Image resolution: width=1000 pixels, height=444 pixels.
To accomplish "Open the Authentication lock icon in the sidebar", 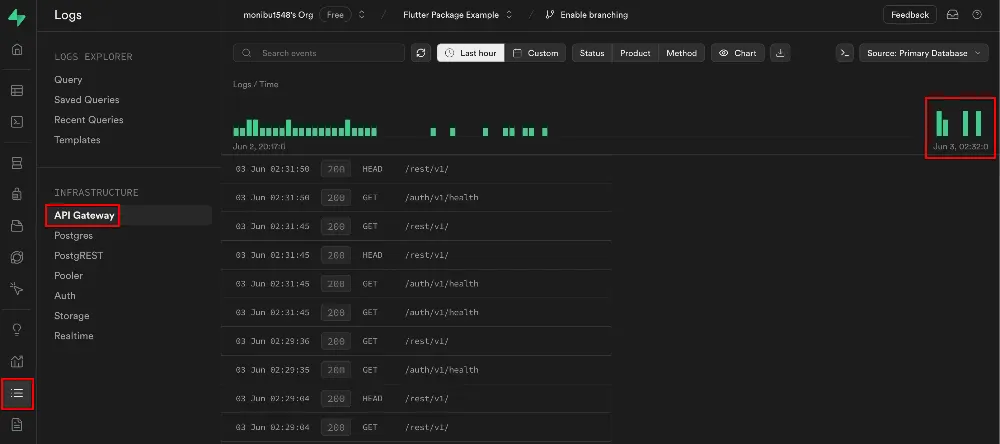I will (x=17, y=195).
